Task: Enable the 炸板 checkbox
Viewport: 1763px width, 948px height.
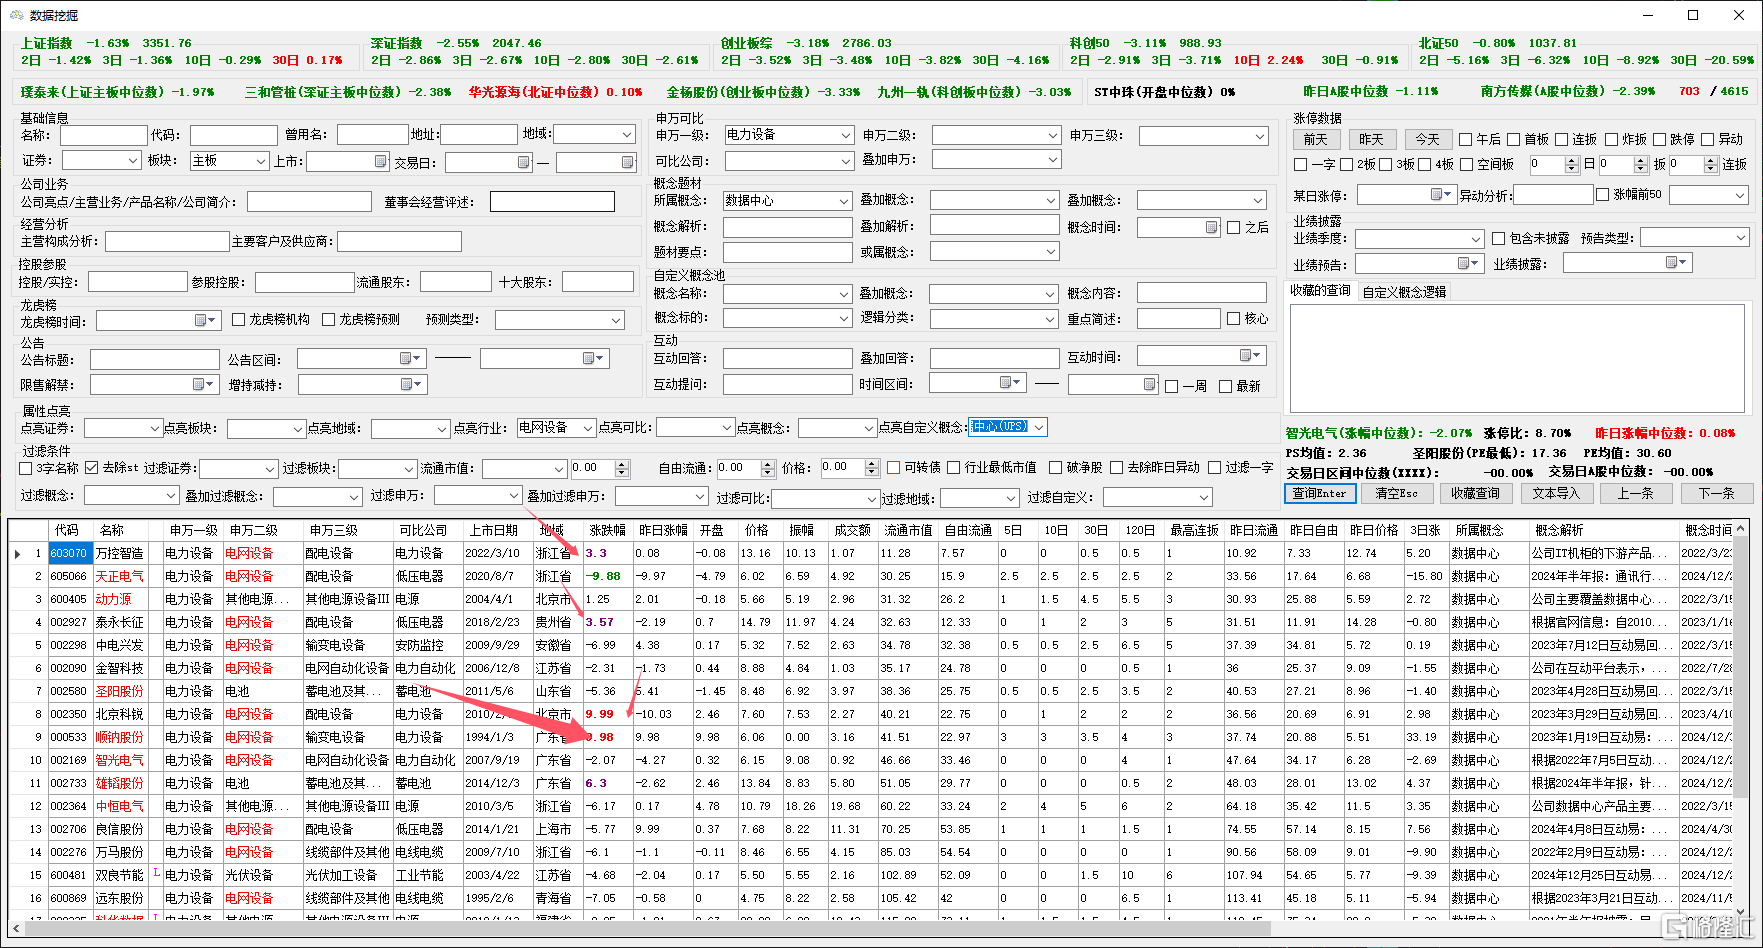Action: [1611, 140]
